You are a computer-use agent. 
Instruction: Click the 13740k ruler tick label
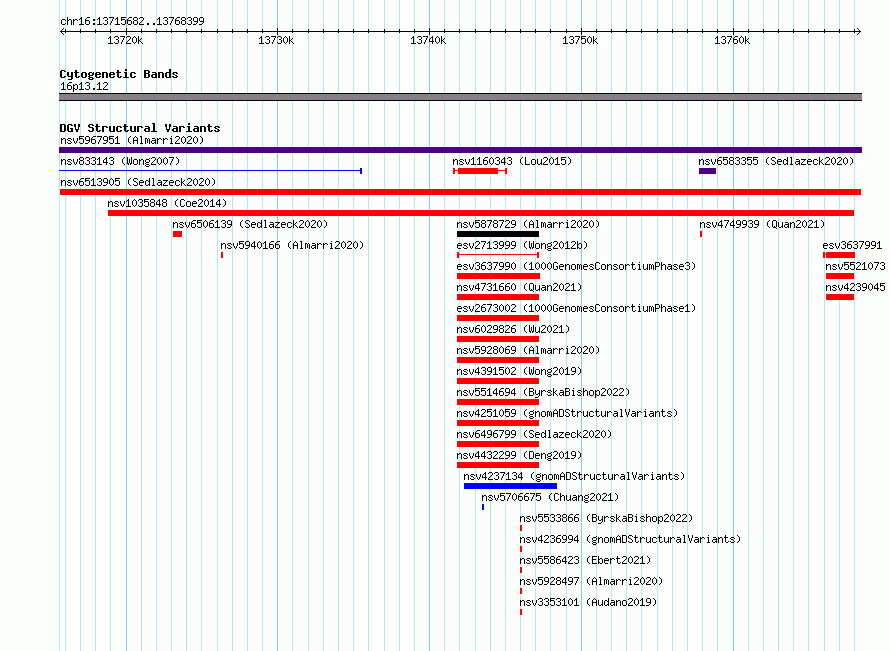point(428,40)
